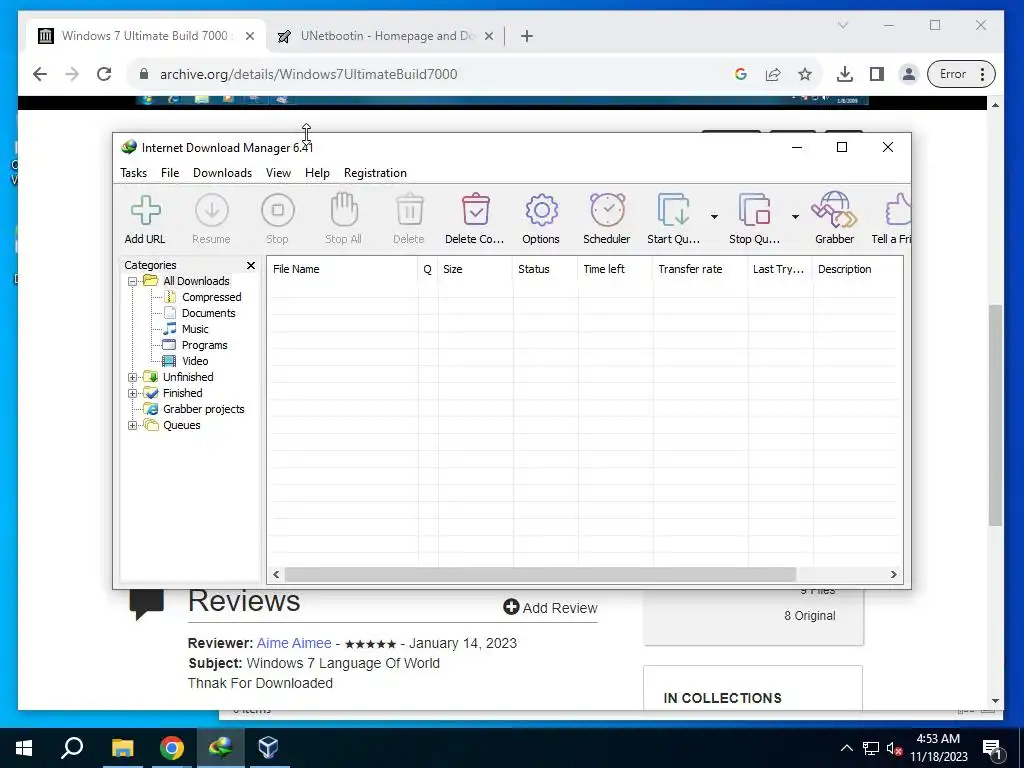Expand the Unfinished category node
This screenshot has height=768, width=1024.
pos(133,377)
